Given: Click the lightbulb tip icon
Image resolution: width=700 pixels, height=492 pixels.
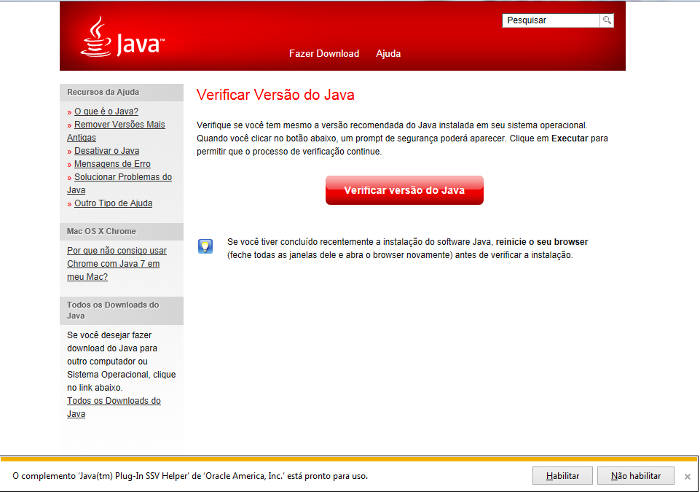Looking at the screenshot, I should 205,246.
